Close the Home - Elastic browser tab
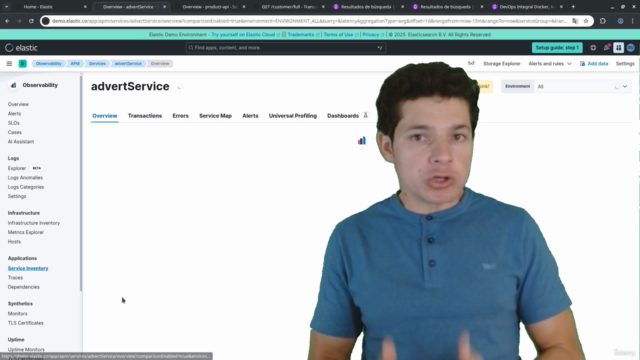This screenshot has height=360, width=640. (85, 7)
